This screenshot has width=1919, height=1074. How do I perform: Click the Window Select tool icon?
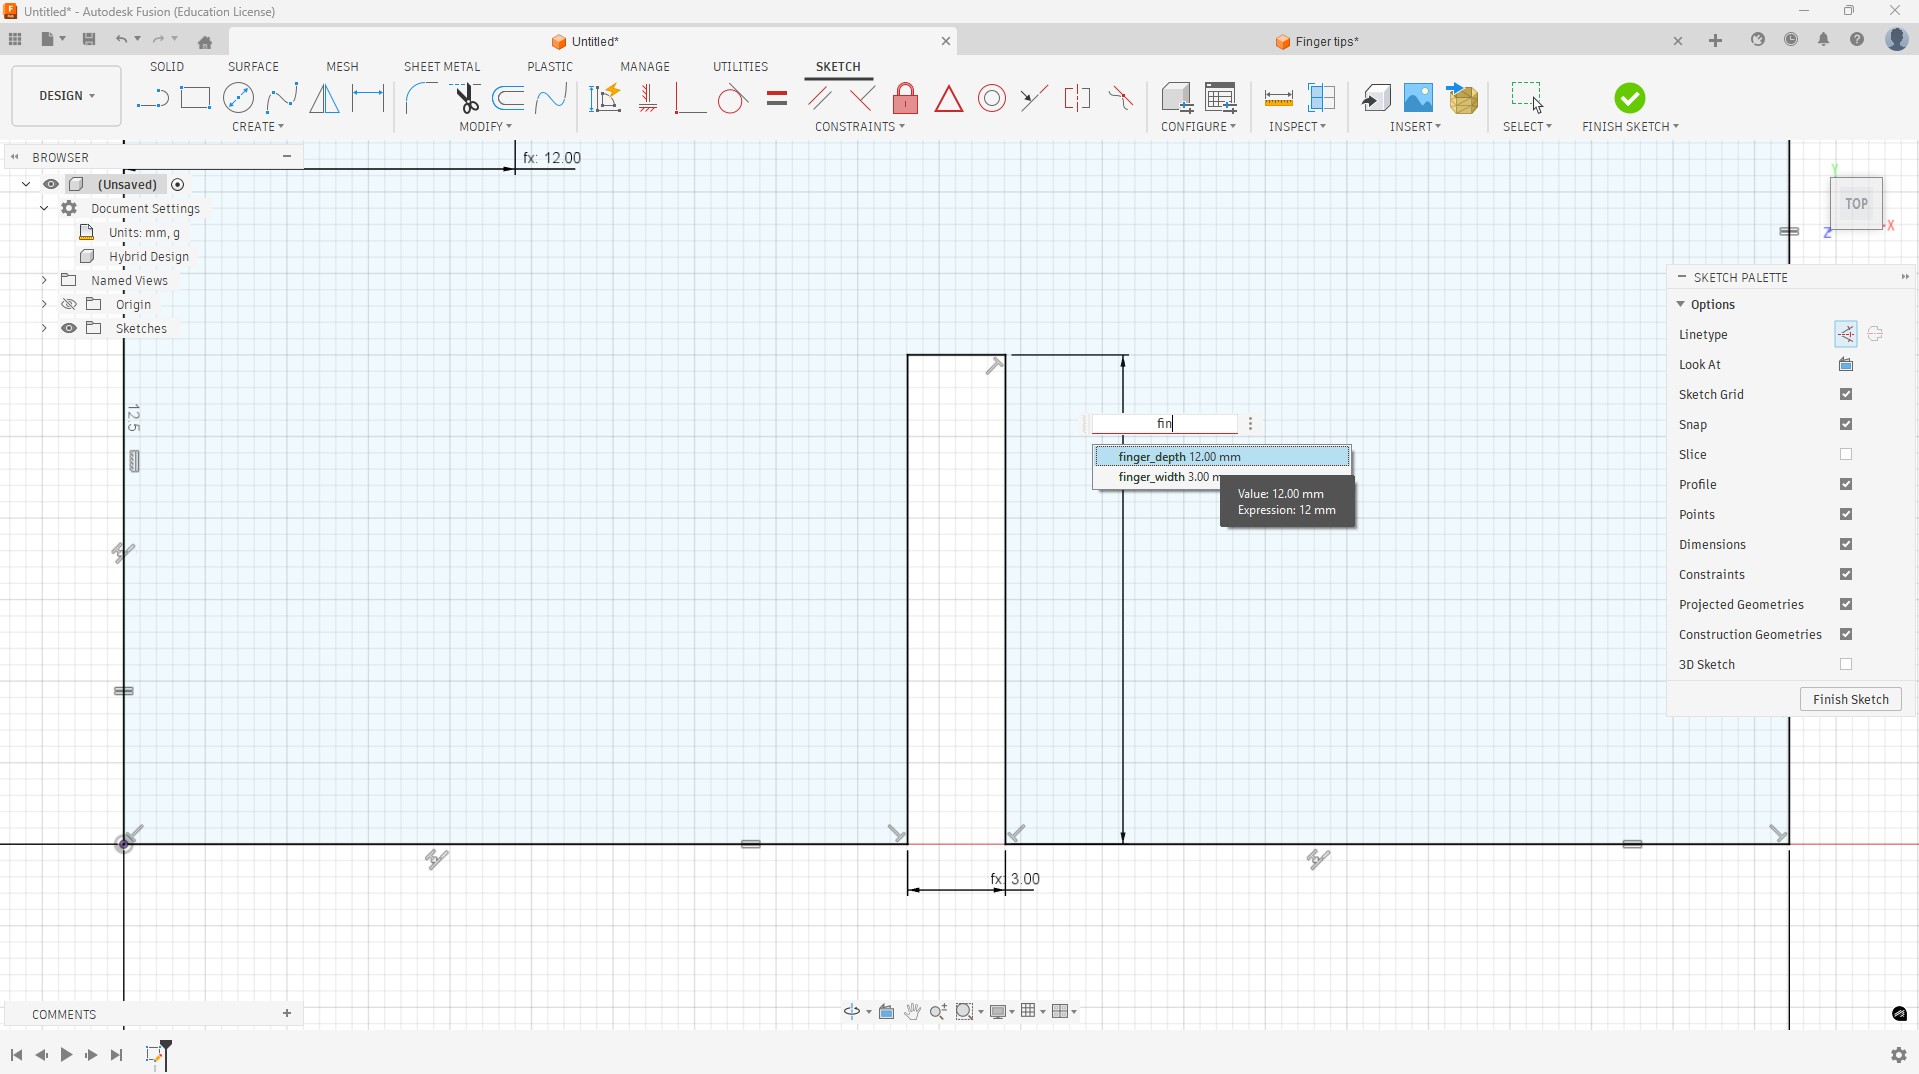[1527, 97]
